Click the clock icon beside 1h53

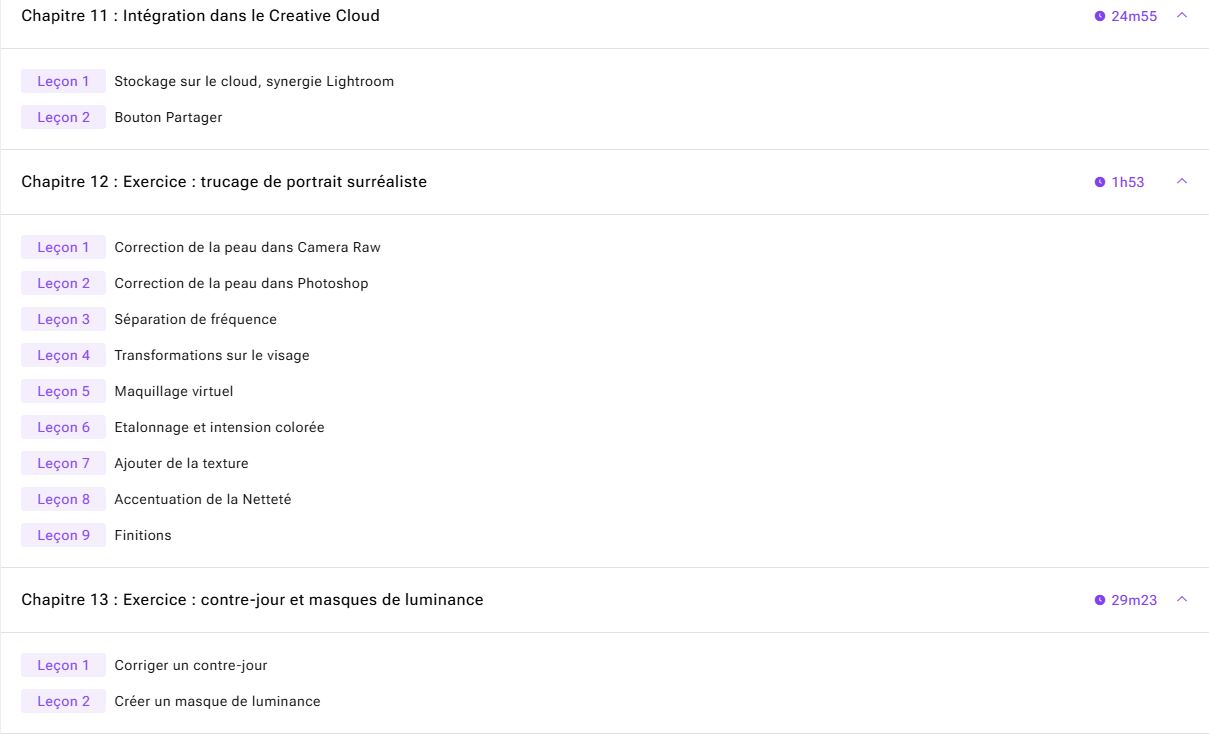[x=1100, y=182]
